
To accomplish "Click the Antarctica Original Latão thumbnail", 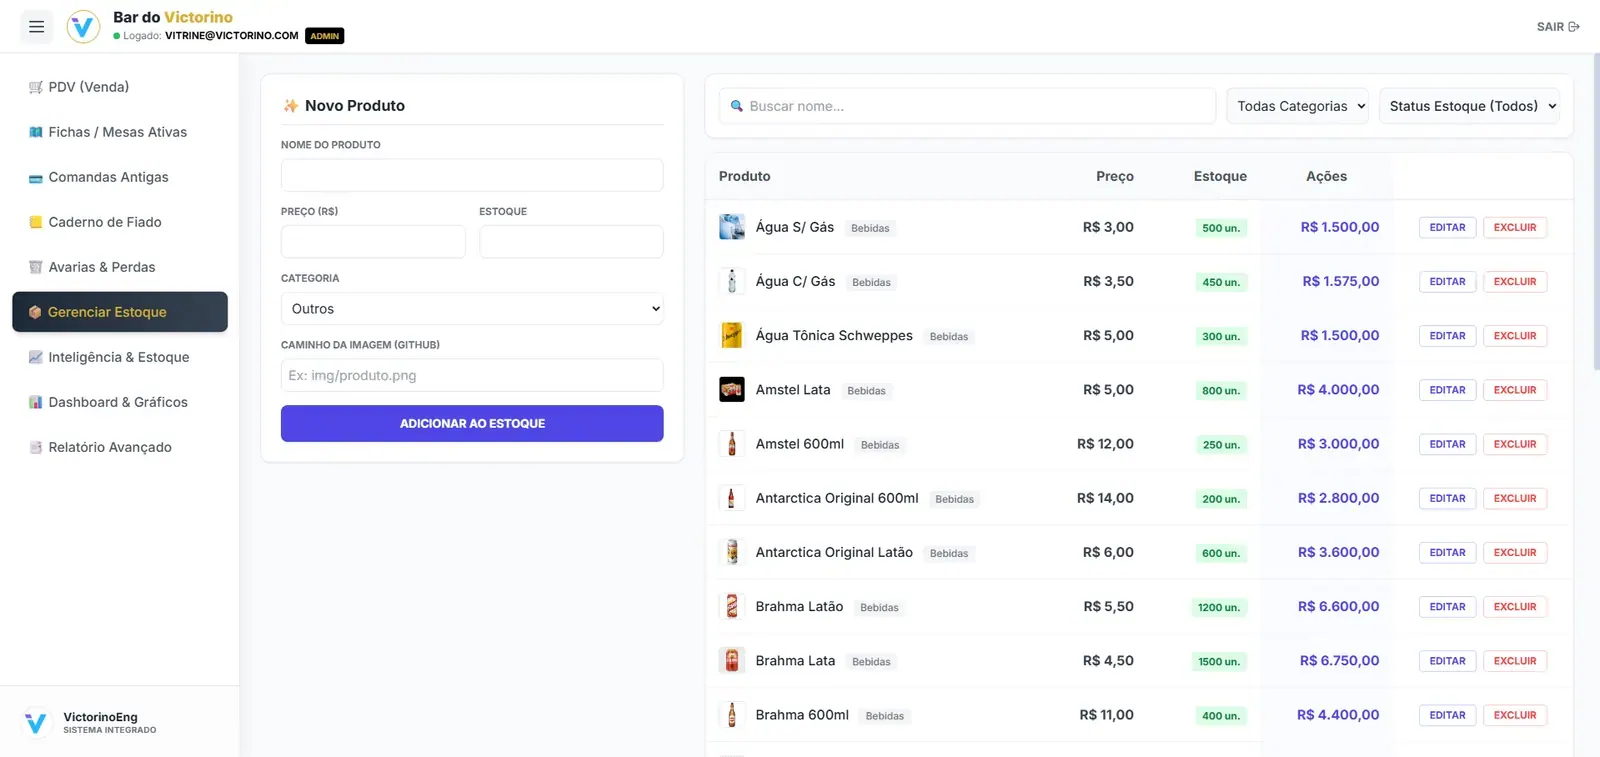I will click(732, 552).
